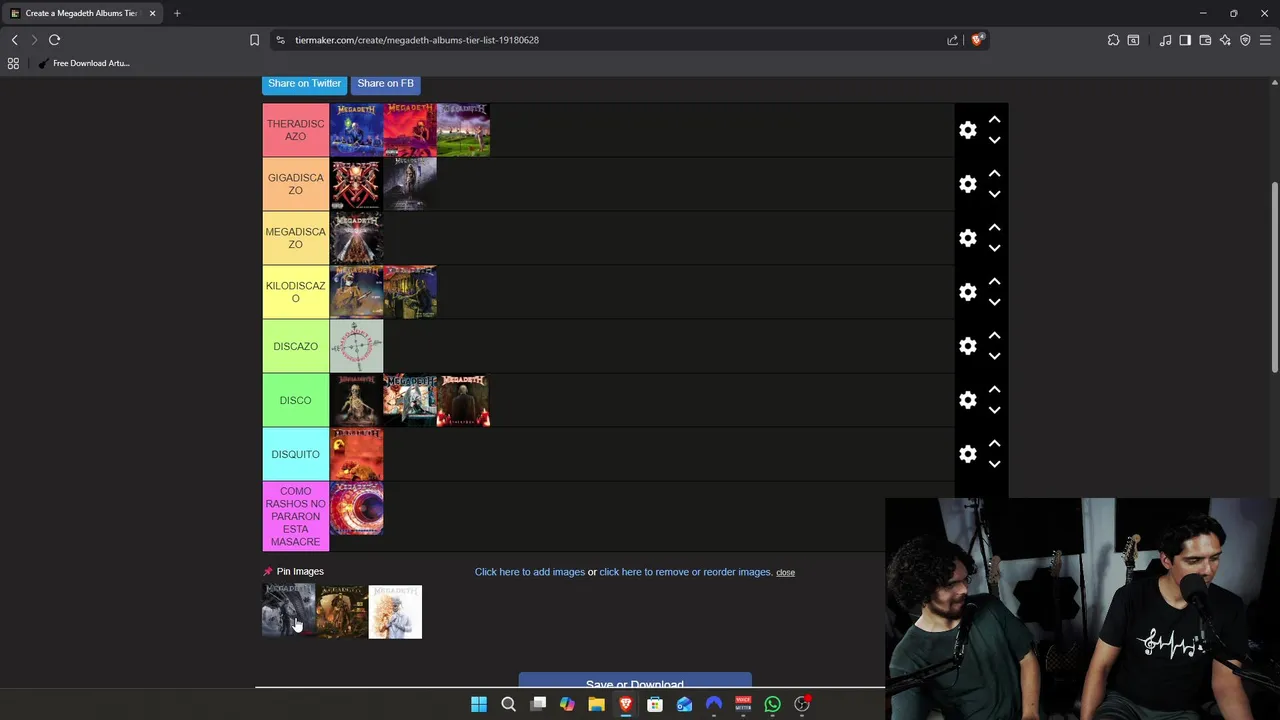Open OBS Studio from the taskbar

pyautogui.click(x=802, y=704)
